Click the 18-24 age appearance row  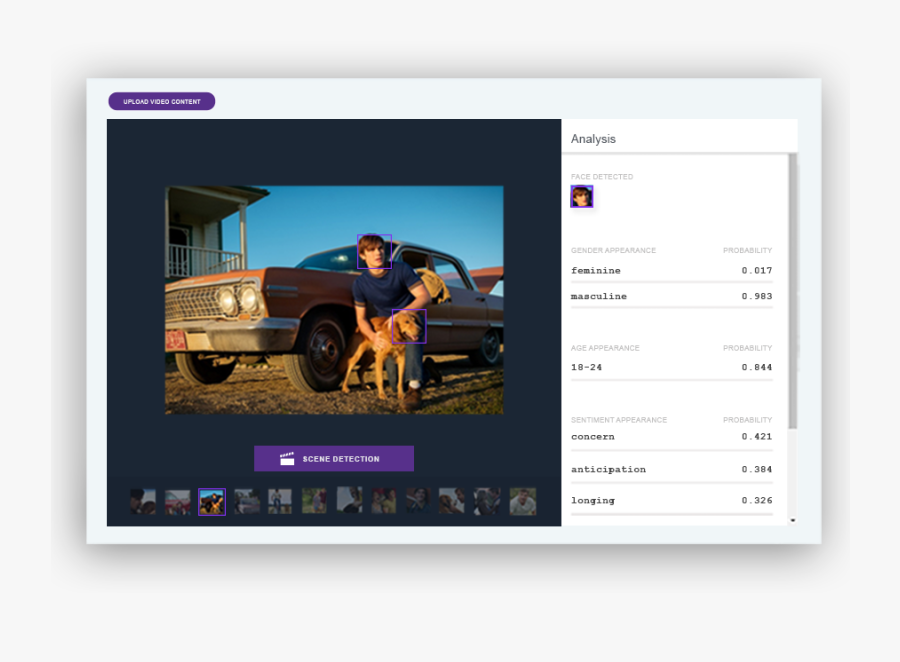(x=671, y=367)
